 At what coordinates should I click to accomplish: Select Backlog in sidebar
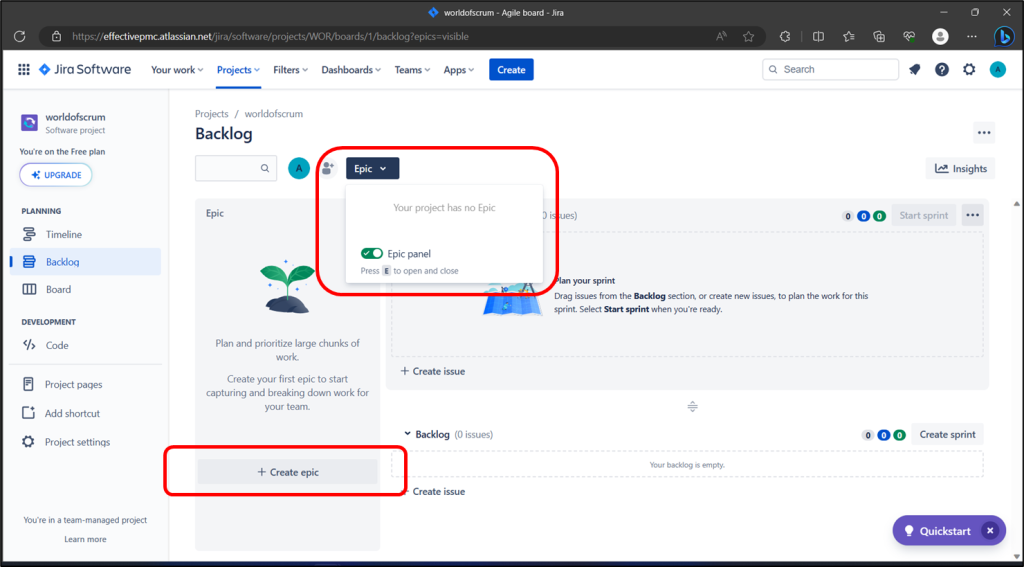click(85, 262)
